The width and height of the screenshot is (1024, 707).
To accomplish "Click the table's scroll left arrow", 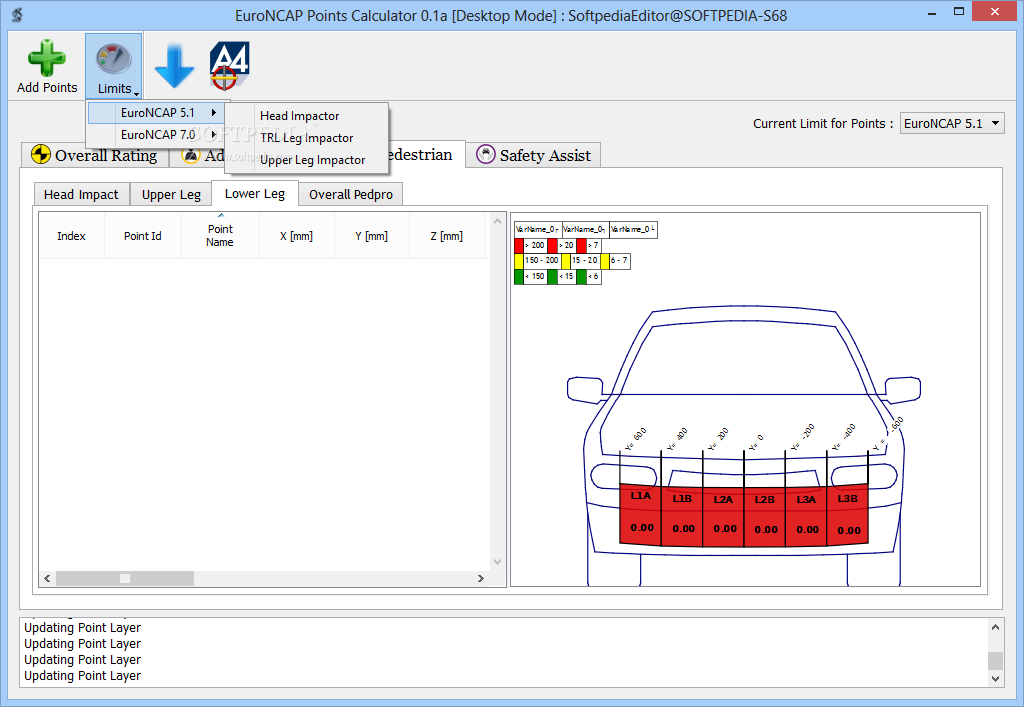I will pyautogui.click(x=47, y=578).
